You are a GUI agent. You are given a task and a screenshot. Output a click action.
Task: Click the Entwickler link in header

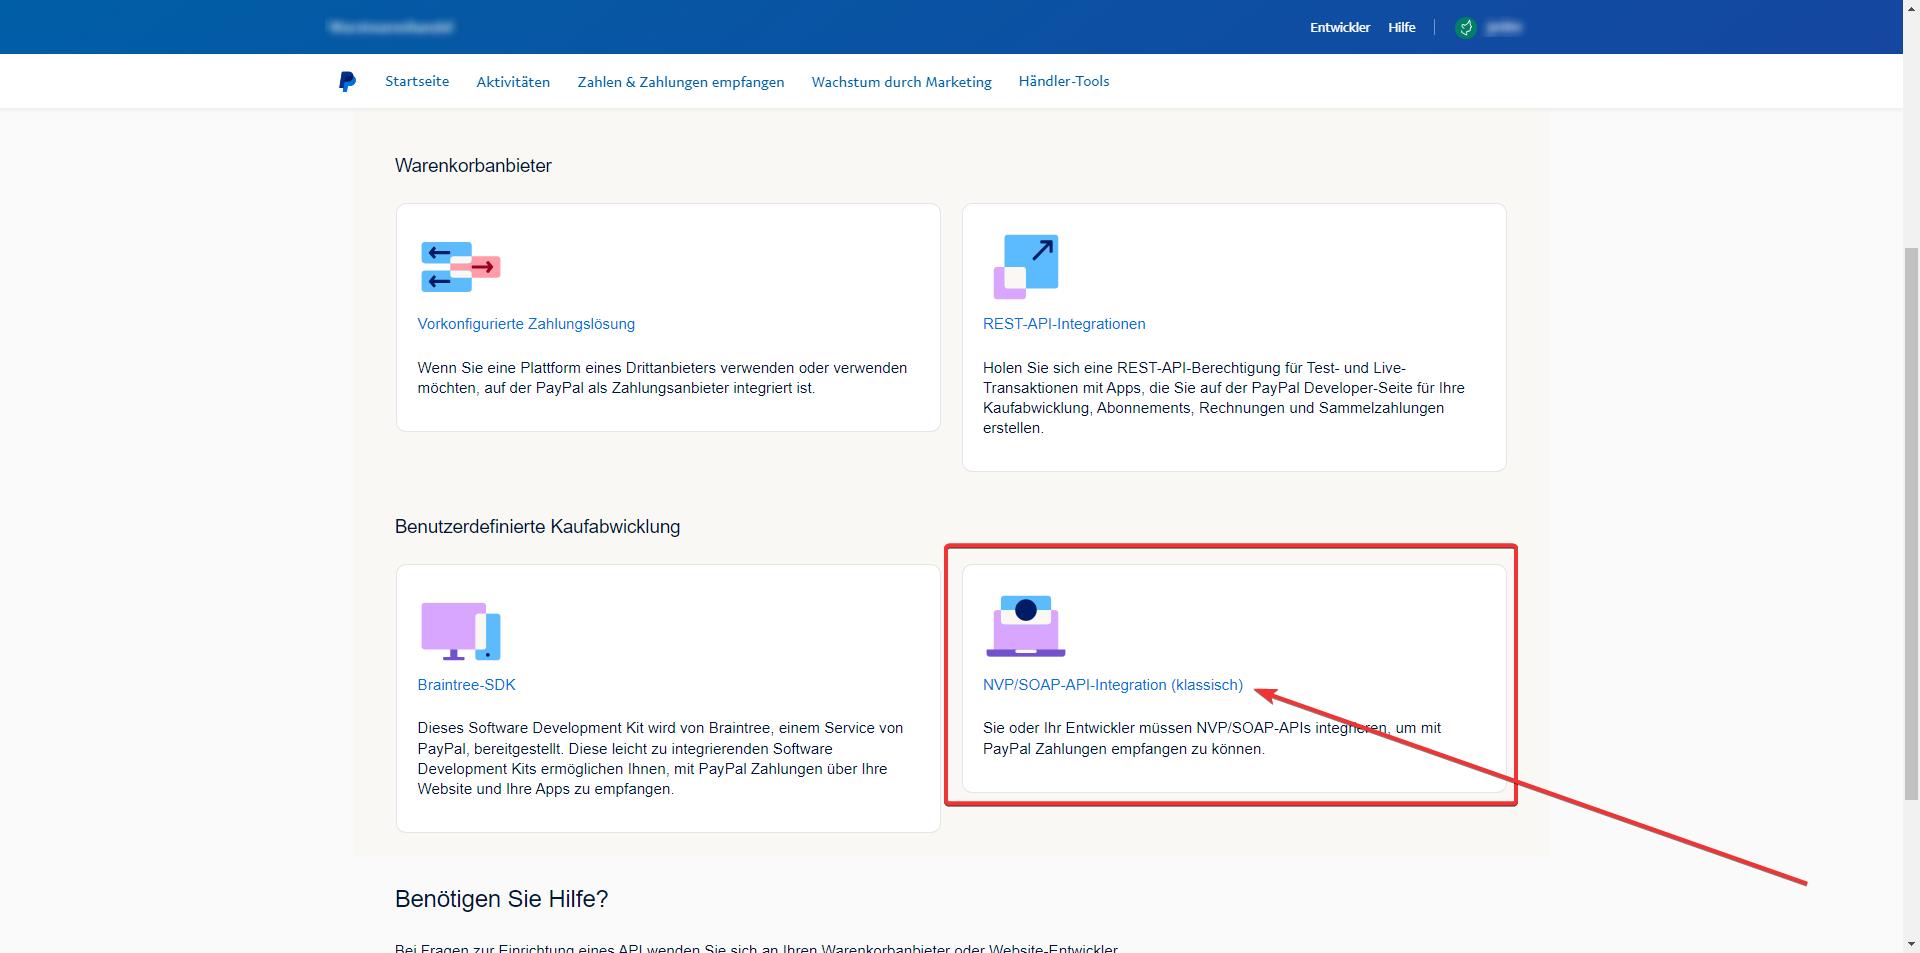tap(1339, 27)
